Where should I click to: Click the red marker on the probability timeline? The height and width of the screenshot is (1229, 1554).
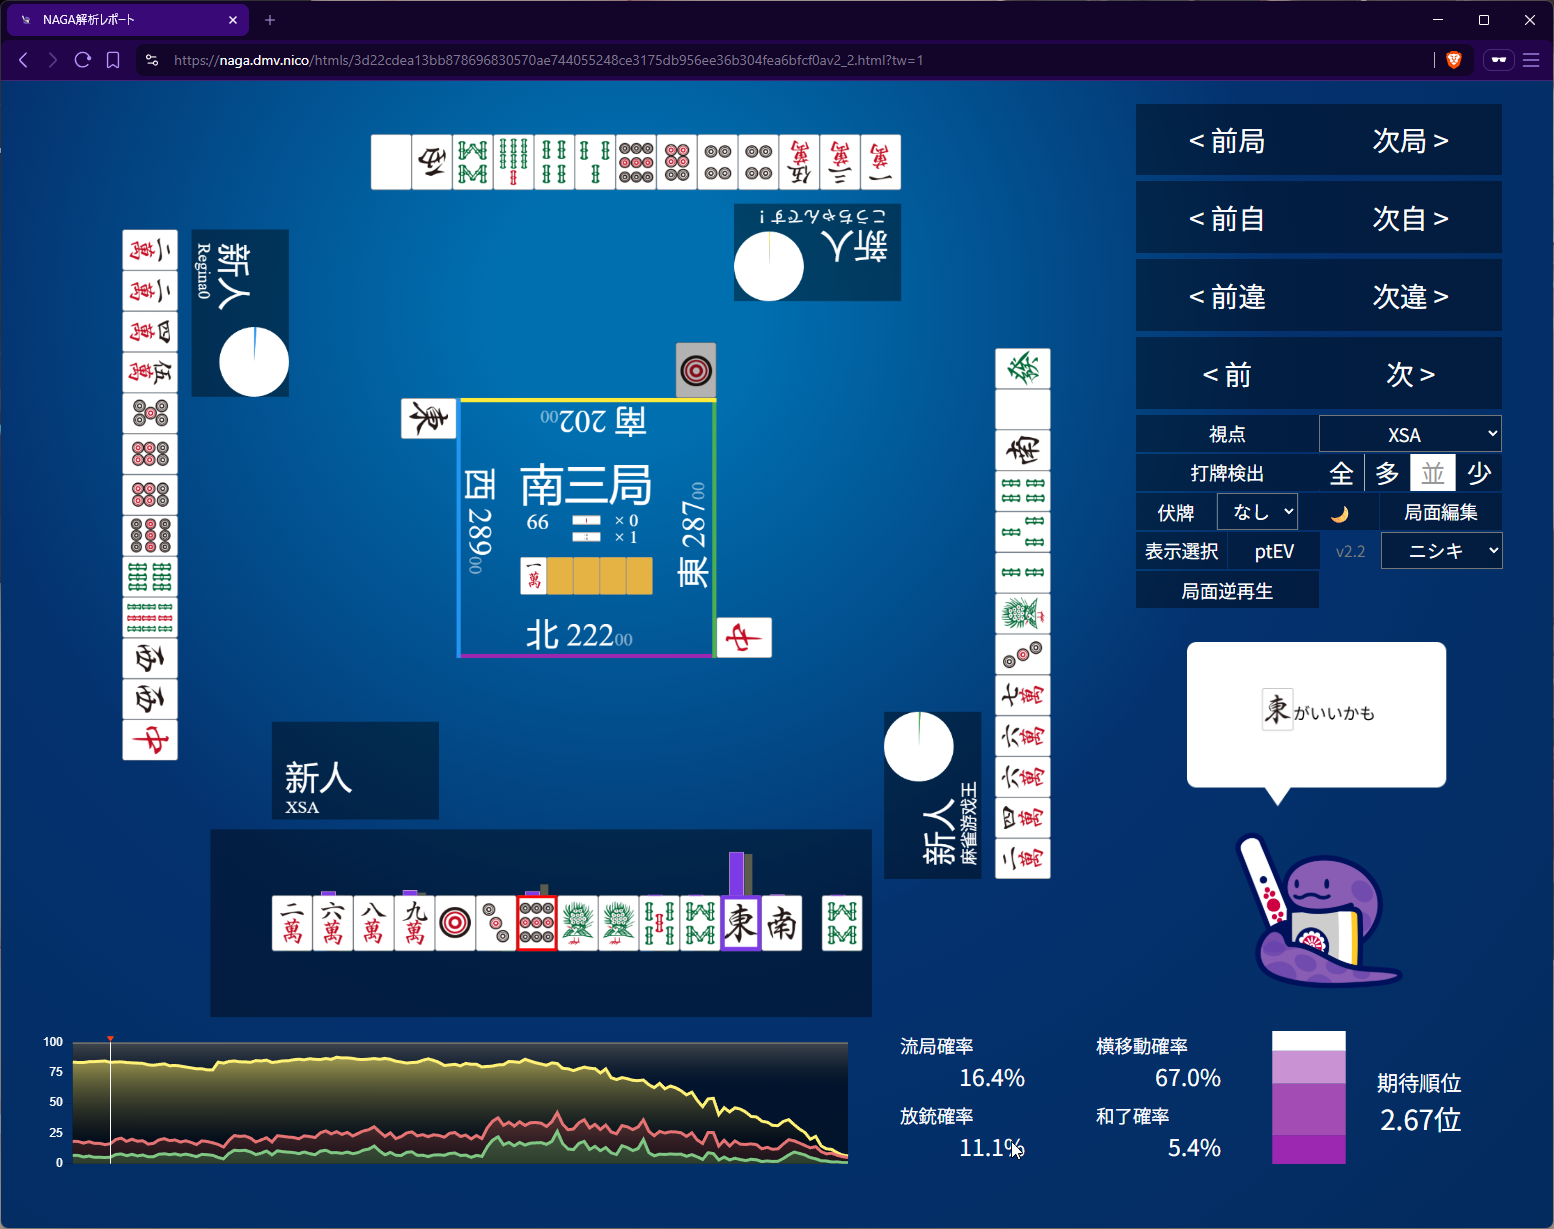110,1040
